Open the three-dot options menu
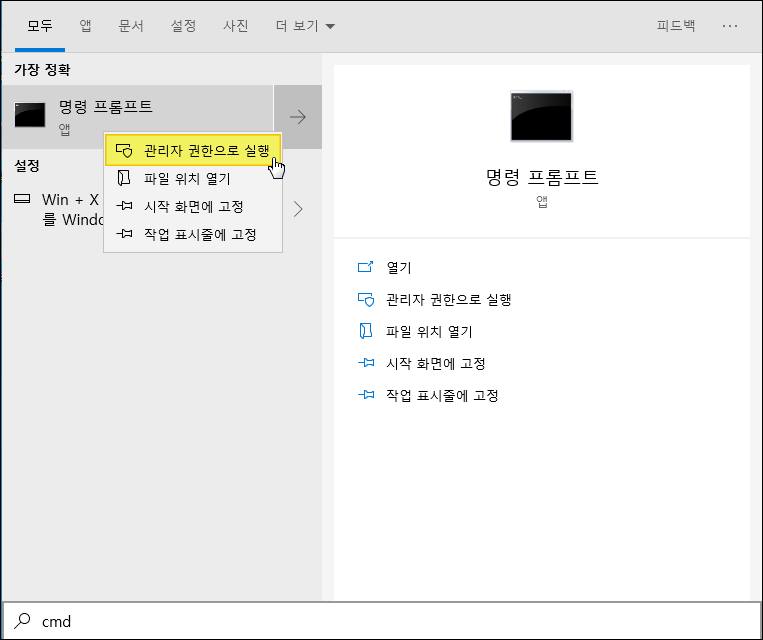 pos(729,26)
